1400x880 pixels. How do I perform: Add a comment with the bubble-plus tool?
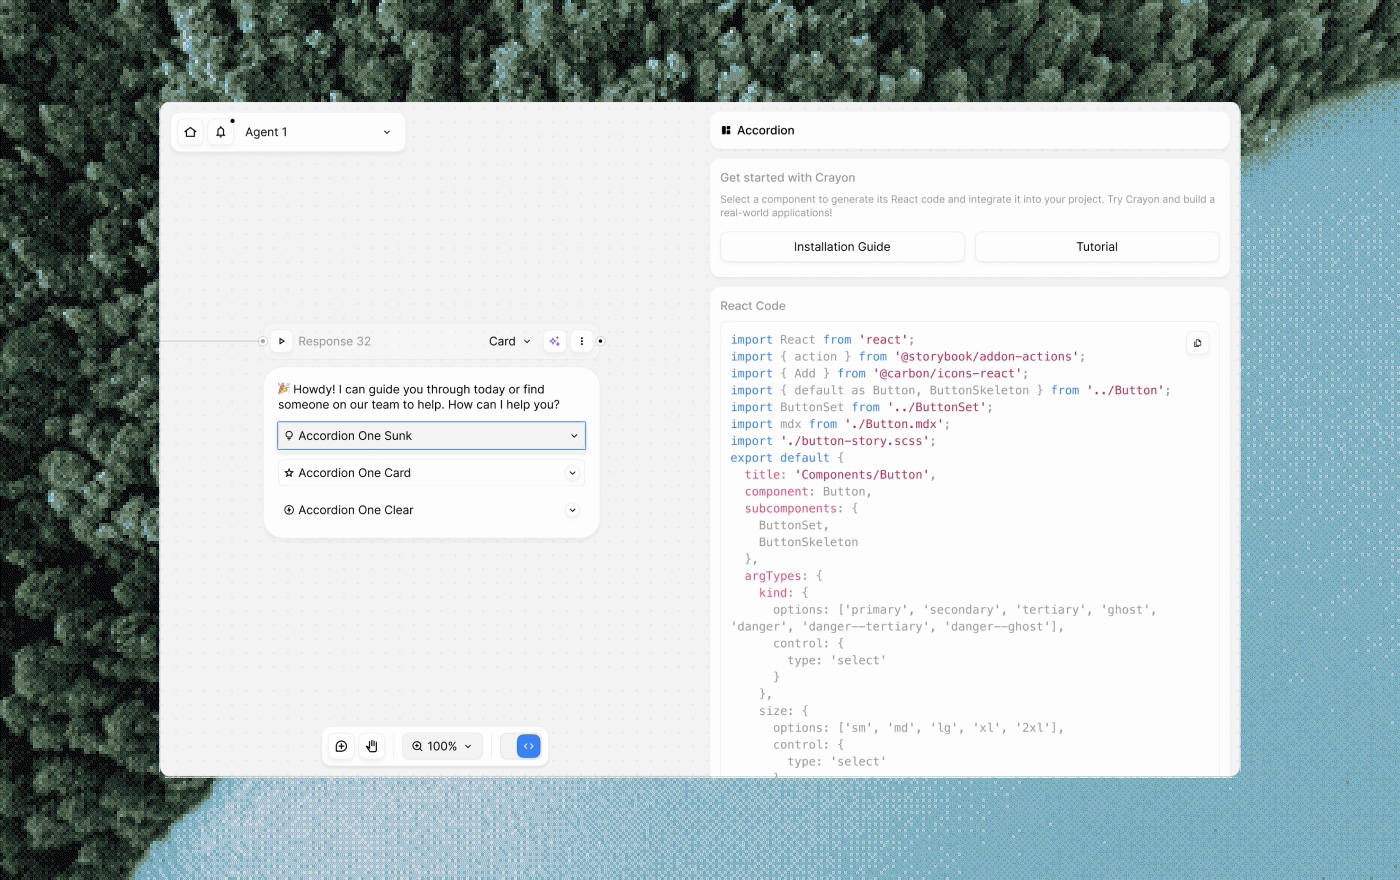coord(342,746)
